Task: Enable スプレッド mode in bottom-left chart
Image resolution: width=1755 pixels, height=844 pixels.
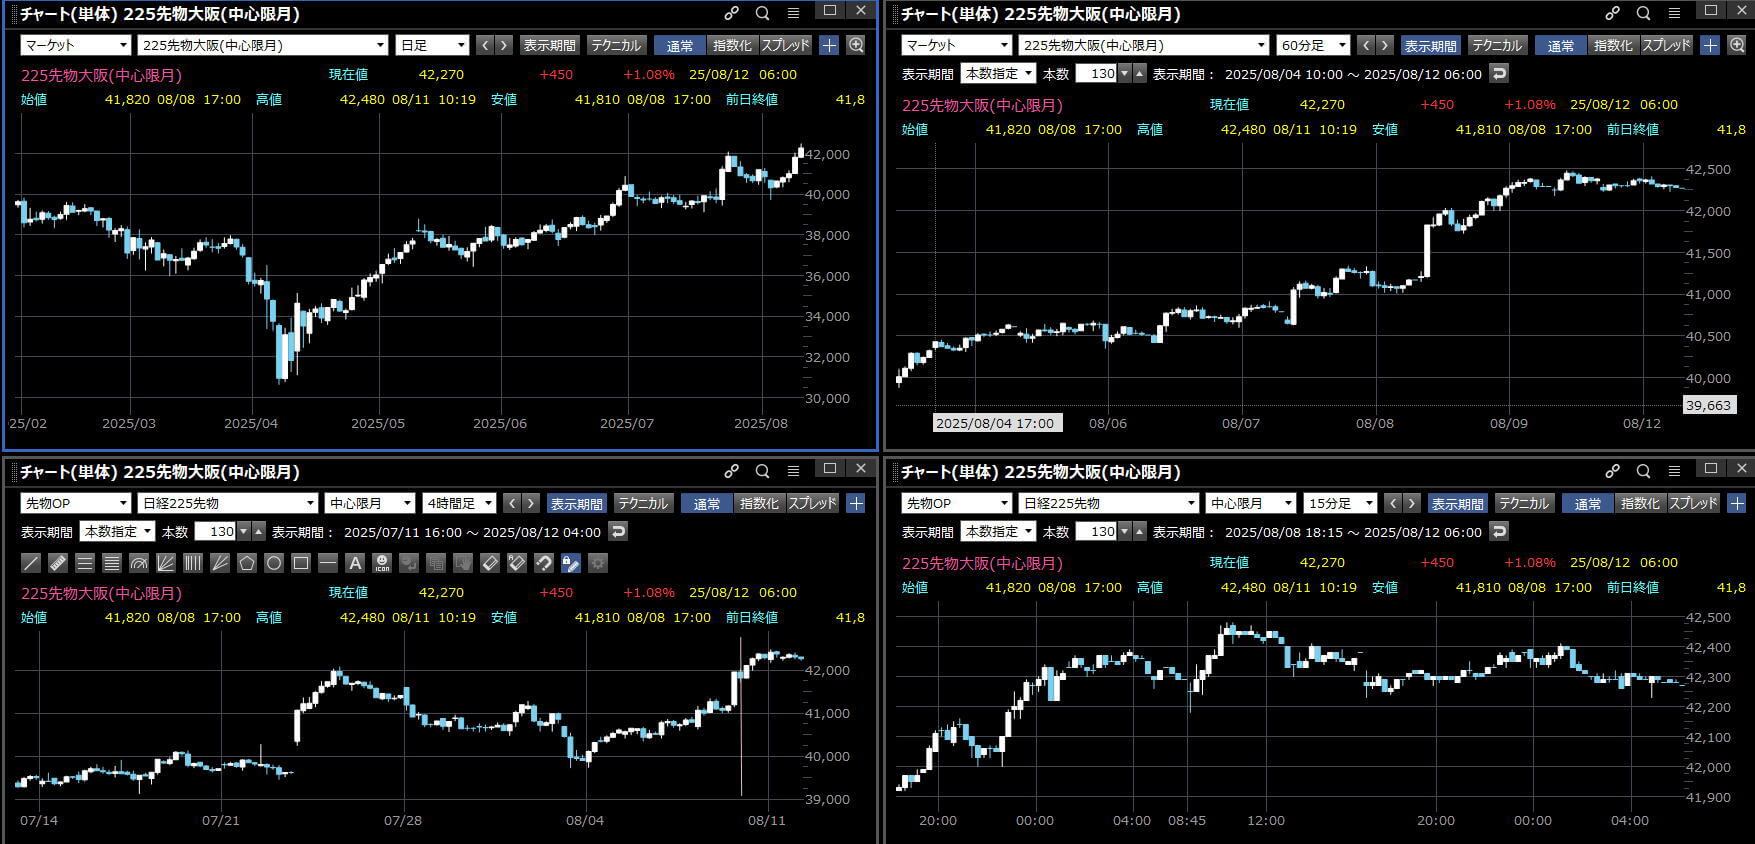Action: pos(812,503)
